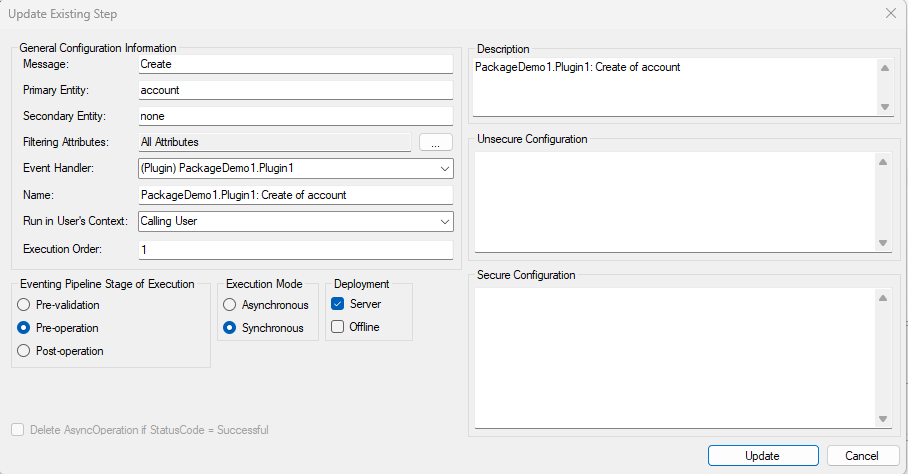908x474 pixels.
Task: Focus the Primary Entity input field
Action: pyautogui.click(x=295, y=90)
